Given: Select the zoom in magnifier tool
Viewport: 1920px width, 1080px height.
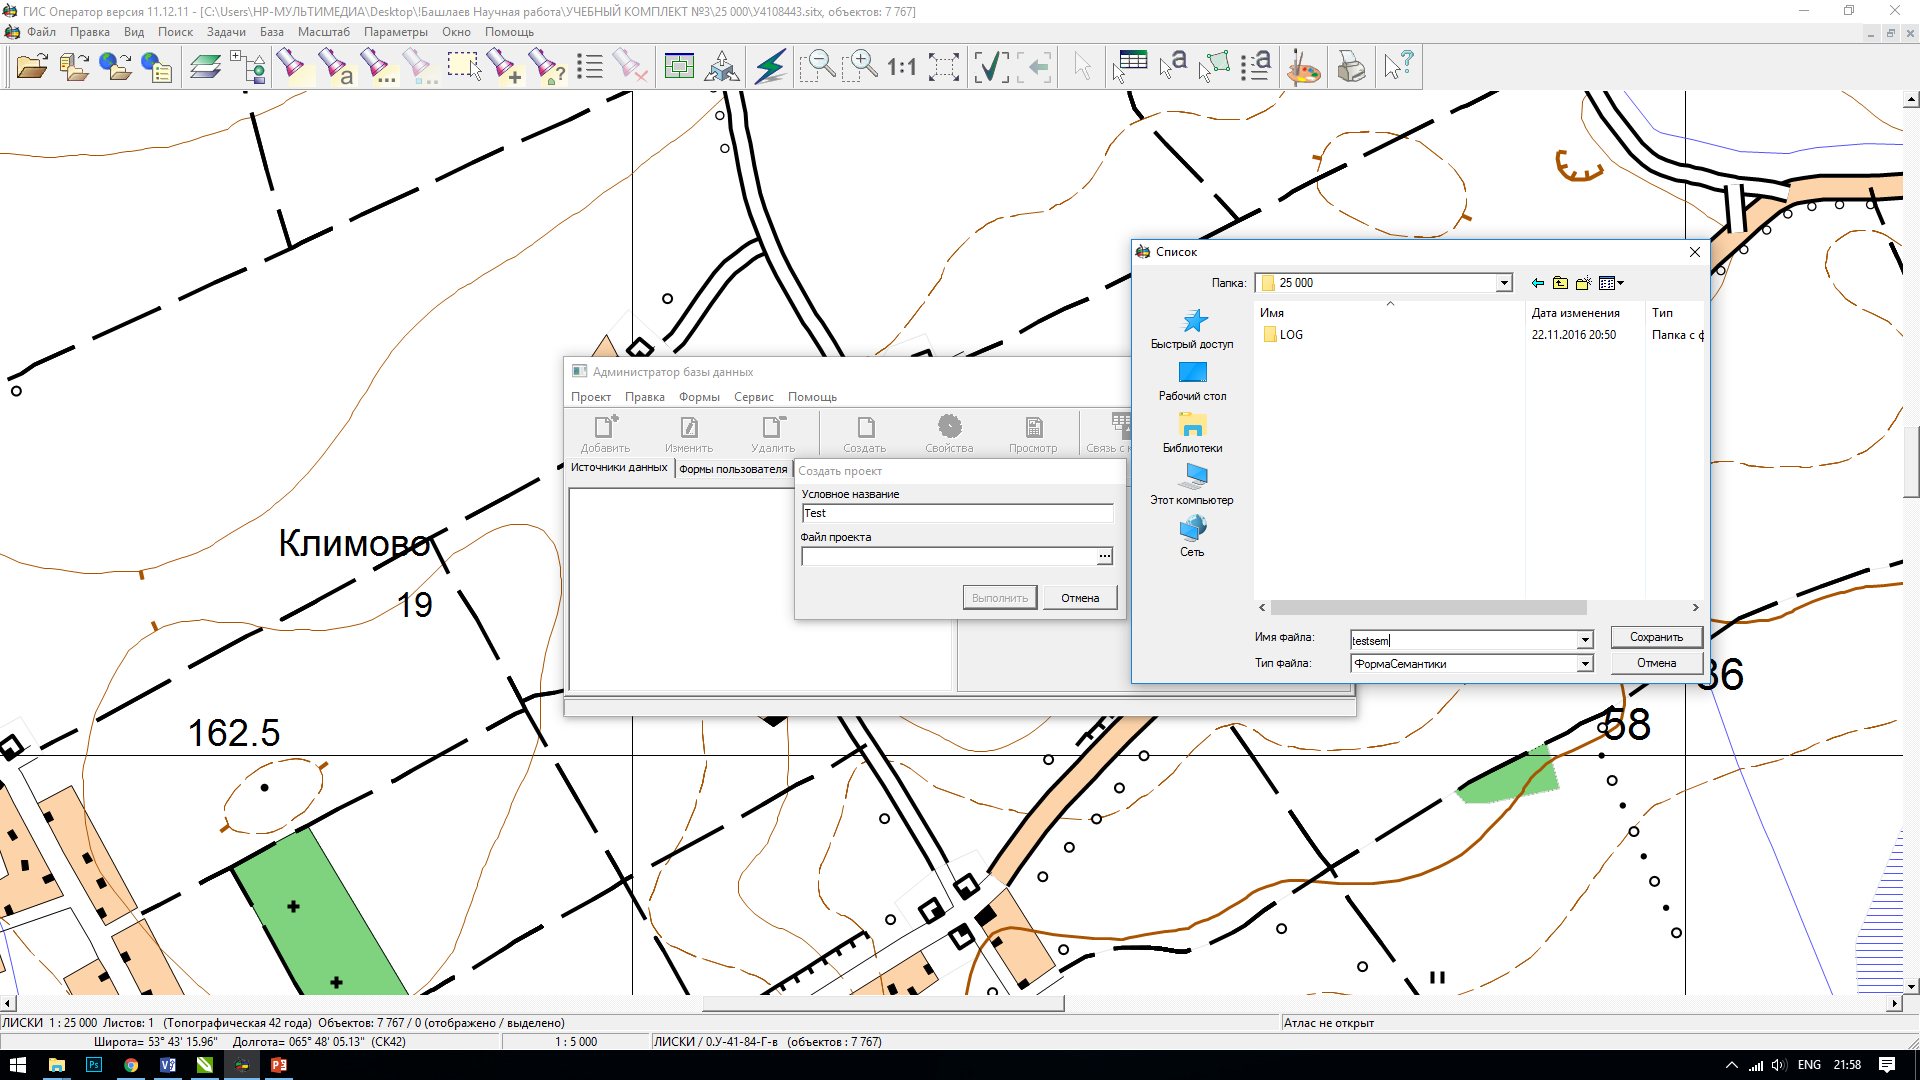Looking at the screenshot, I should (859, 67).
